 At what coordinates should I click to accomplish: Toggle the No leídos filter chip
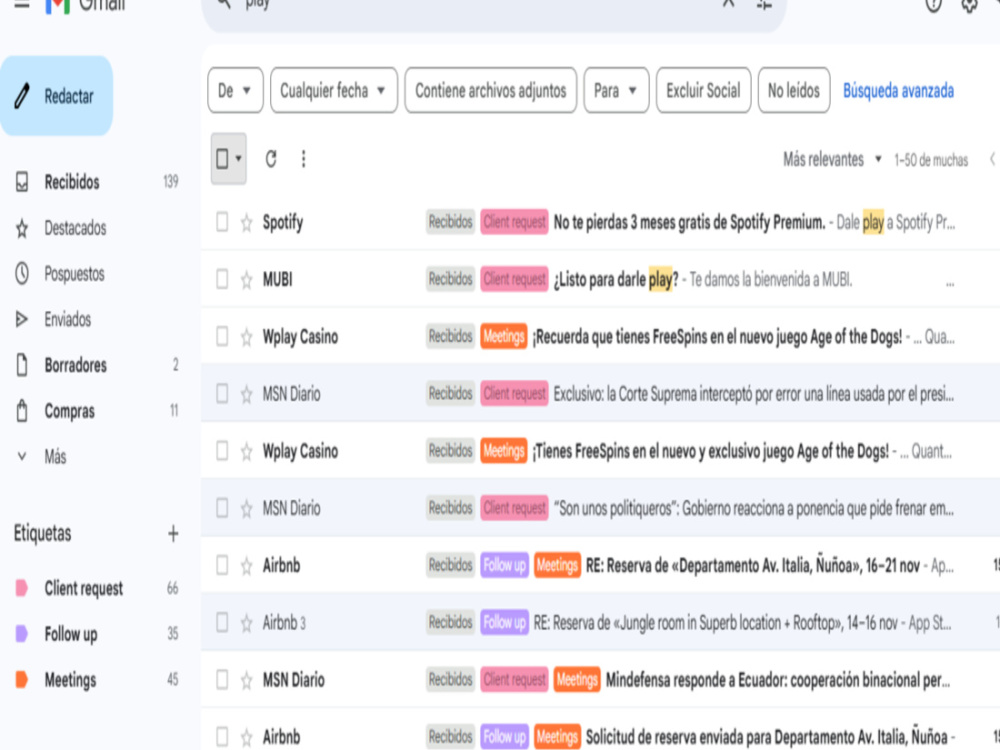(793, 91)
